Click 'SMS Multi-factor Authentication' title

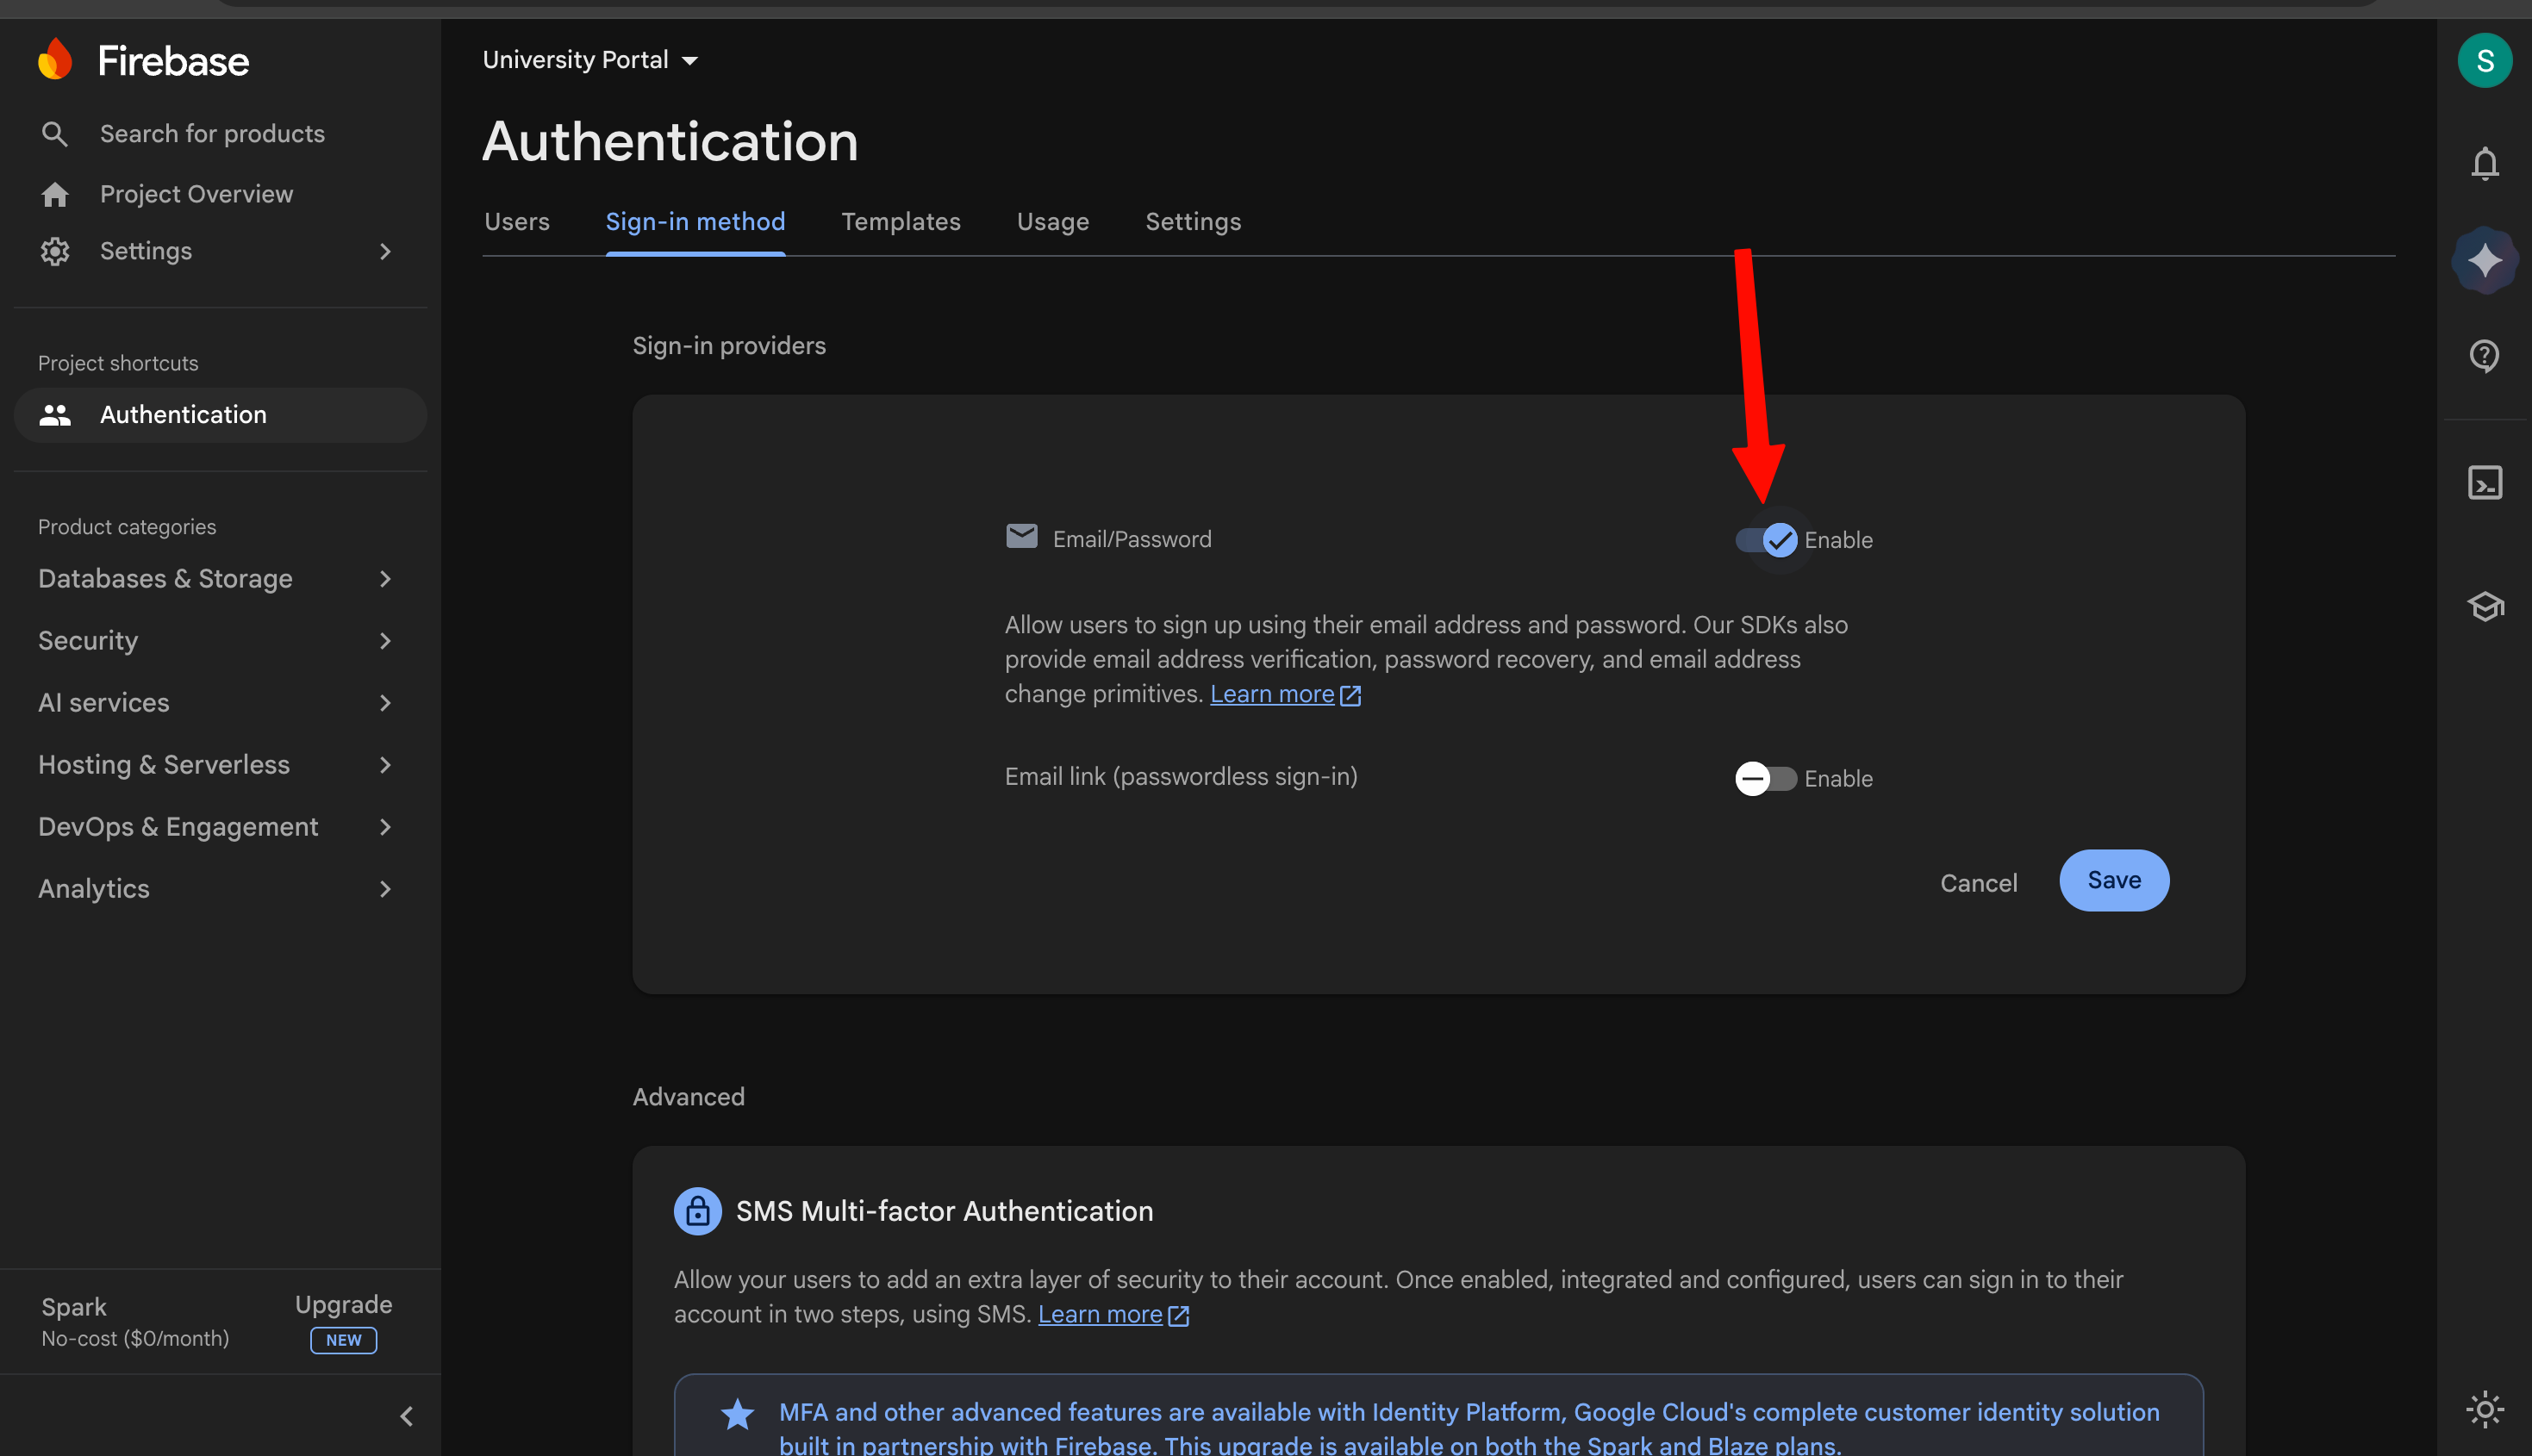click(944, 1211)
